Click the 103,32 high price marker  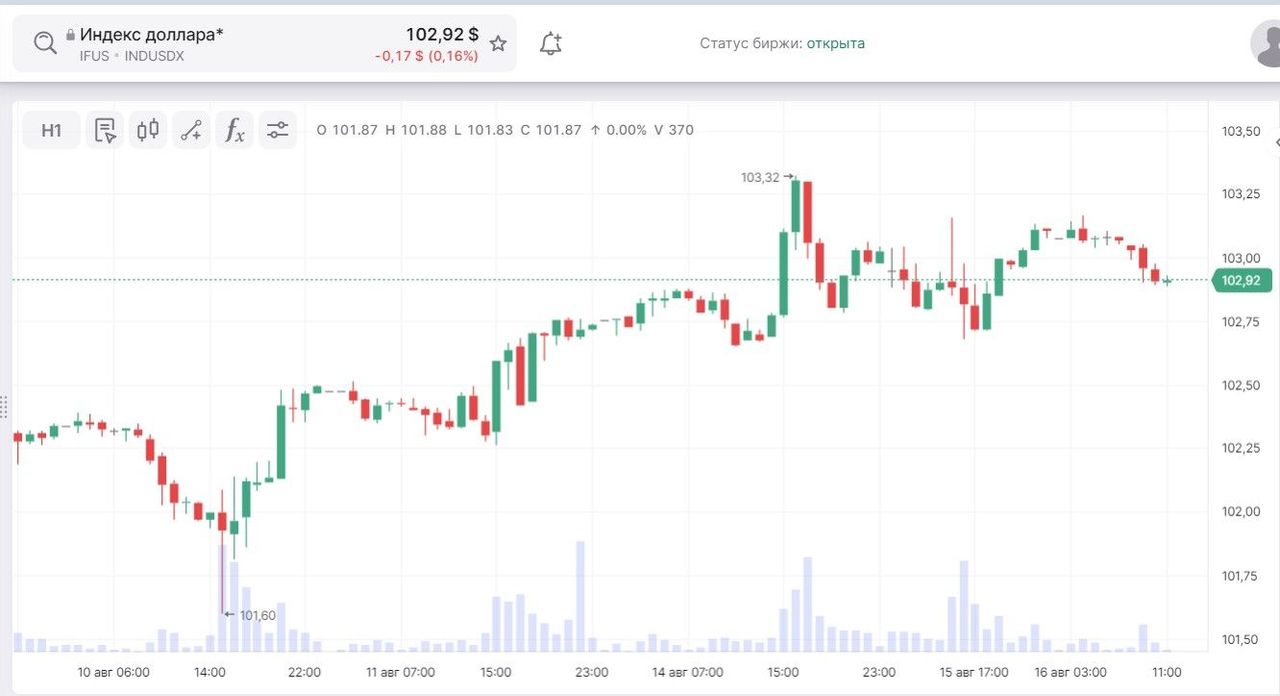(760, 177)
